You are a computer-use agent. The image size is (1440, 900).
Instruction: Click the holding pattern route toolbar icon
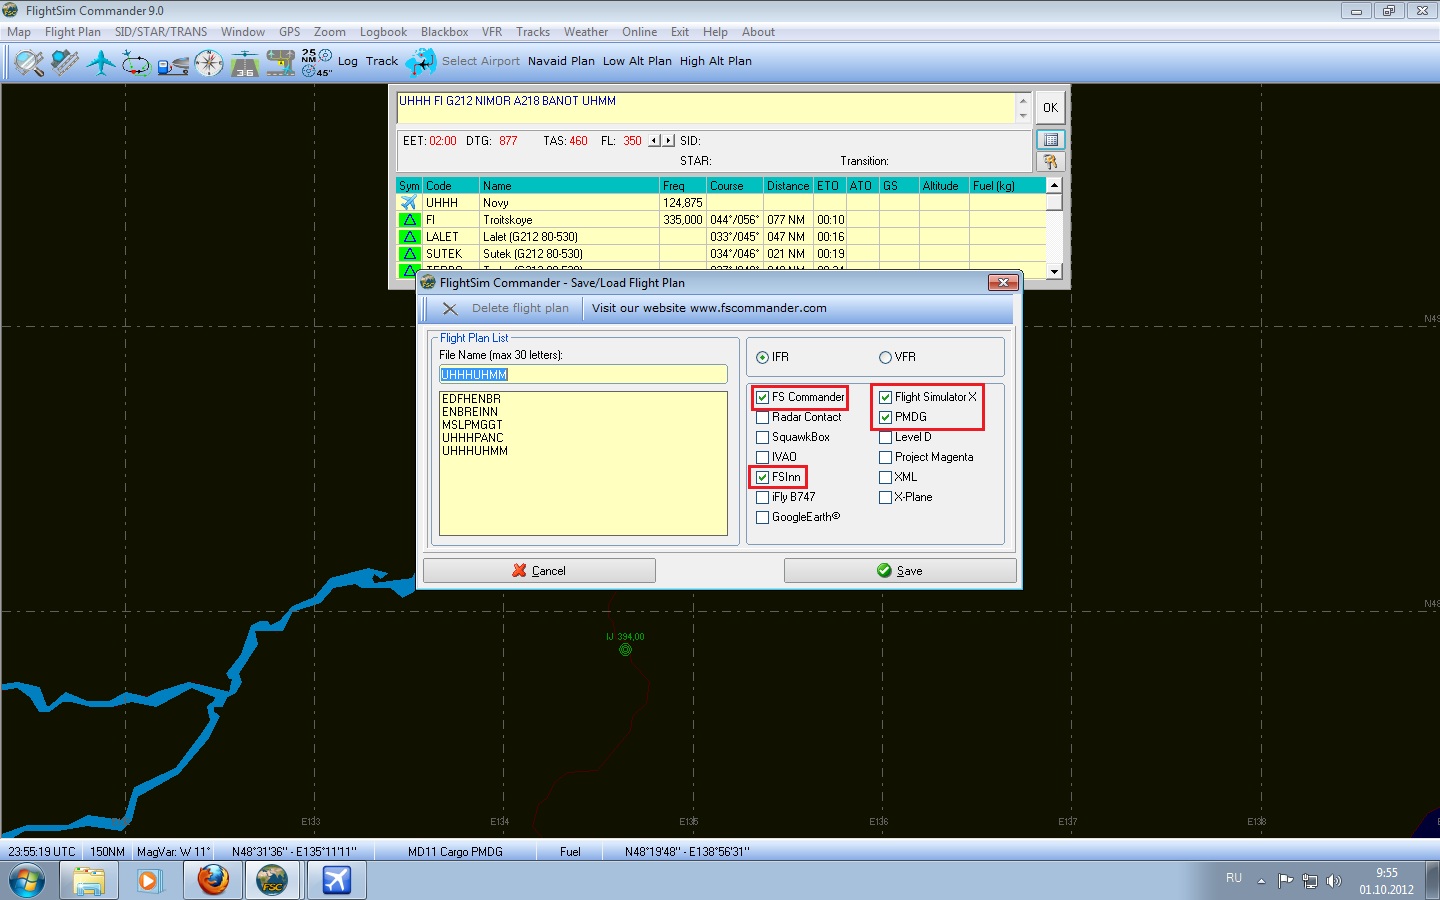coord(136,64)
